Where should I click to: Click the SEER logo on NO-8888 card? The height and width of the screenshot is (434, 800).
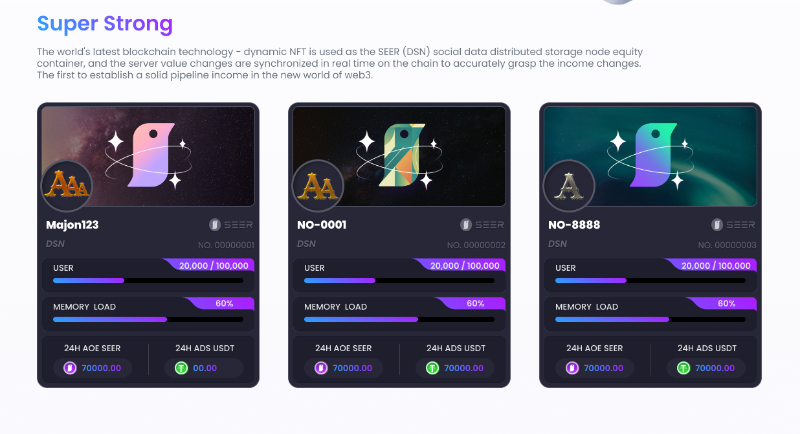point(734,225)
